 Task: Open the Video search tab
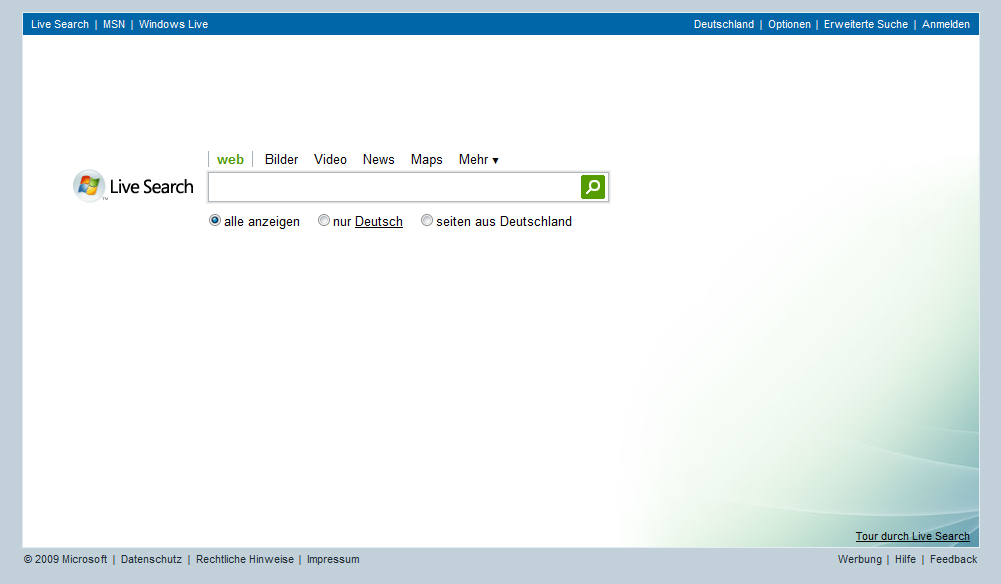pyautogui.click(x=330, y=160)
